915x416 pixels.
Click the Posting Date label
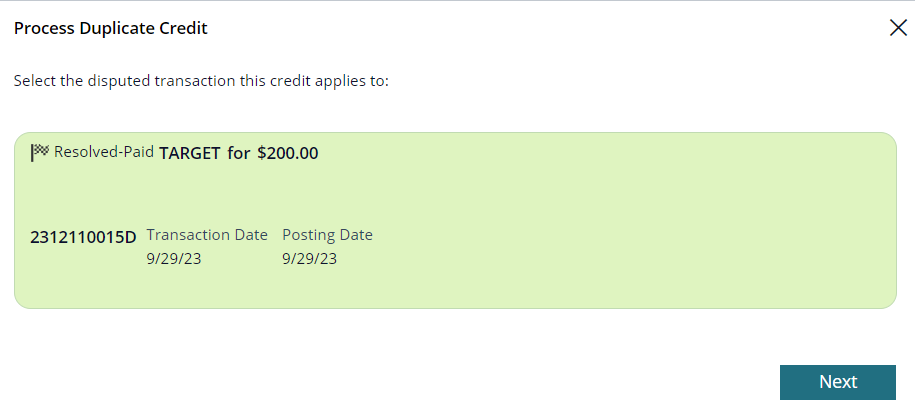tap(327, 235)
